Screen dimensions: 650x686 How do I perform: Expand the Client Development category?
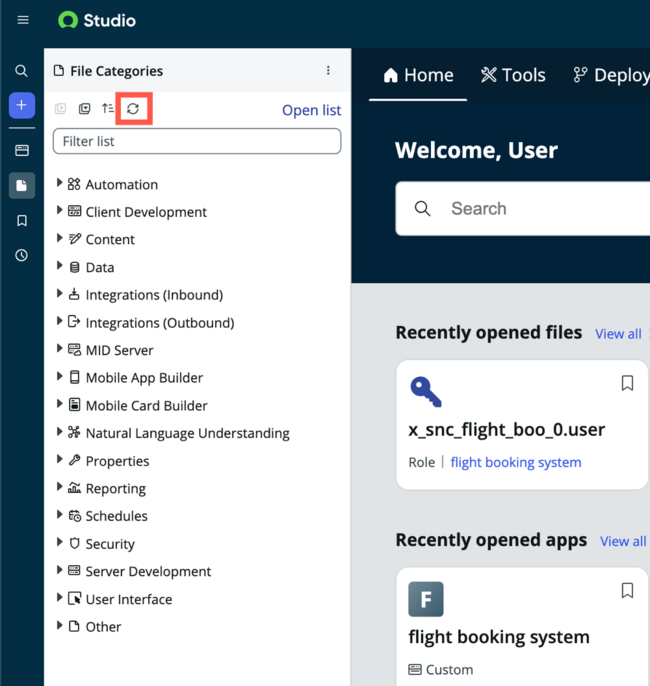click(59, 210)
